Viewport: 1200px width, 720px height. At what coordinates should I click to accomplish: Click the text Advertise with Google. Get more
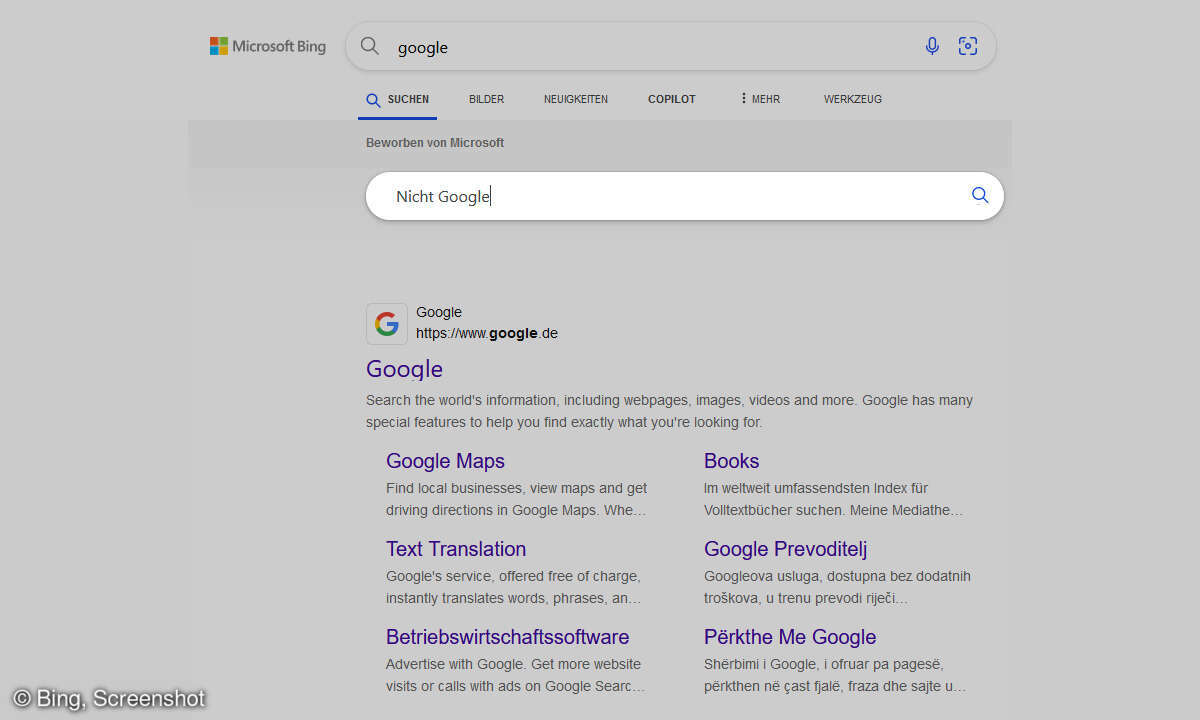click(x=515, y=675)
